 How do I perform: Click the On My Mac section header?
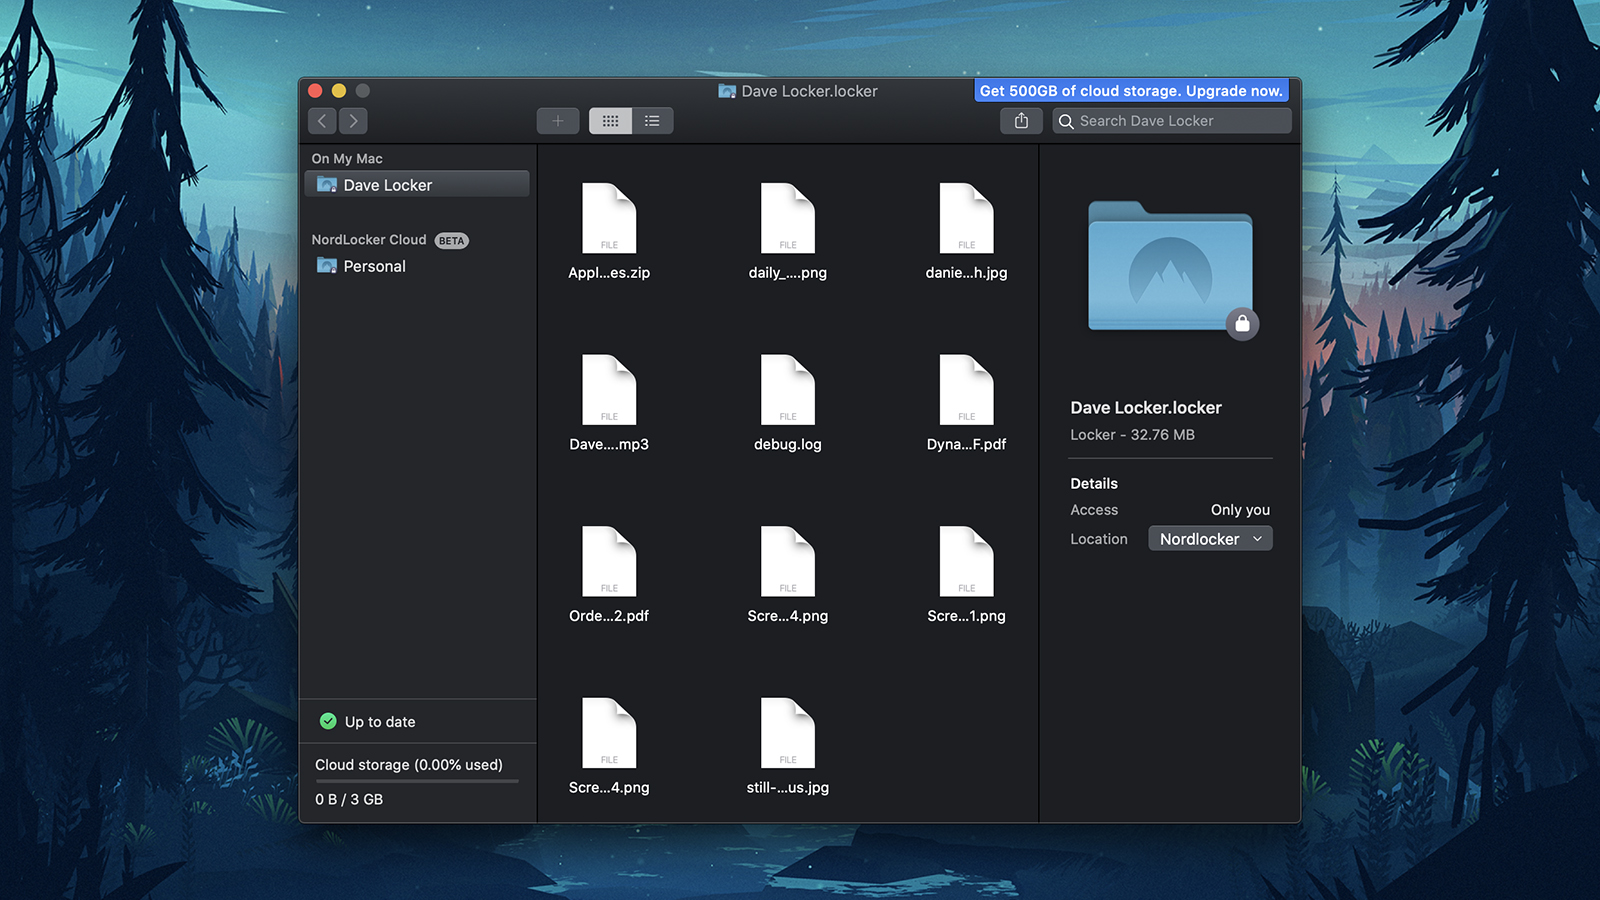coord(347,158)
